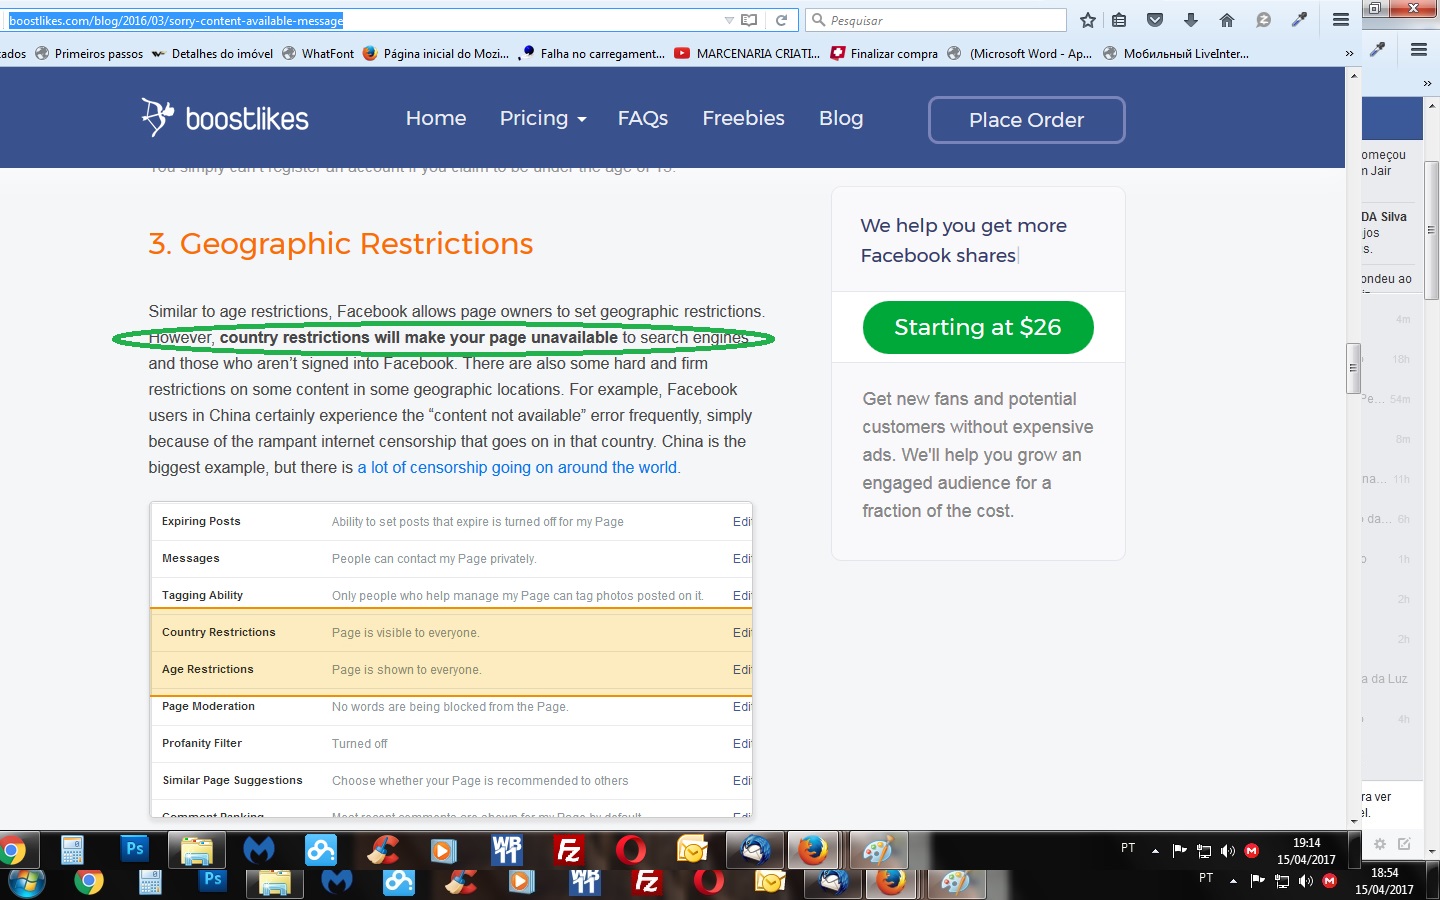Bookmark this page with the star icon
1440x900 pixels.
[x=1088, y=20]
